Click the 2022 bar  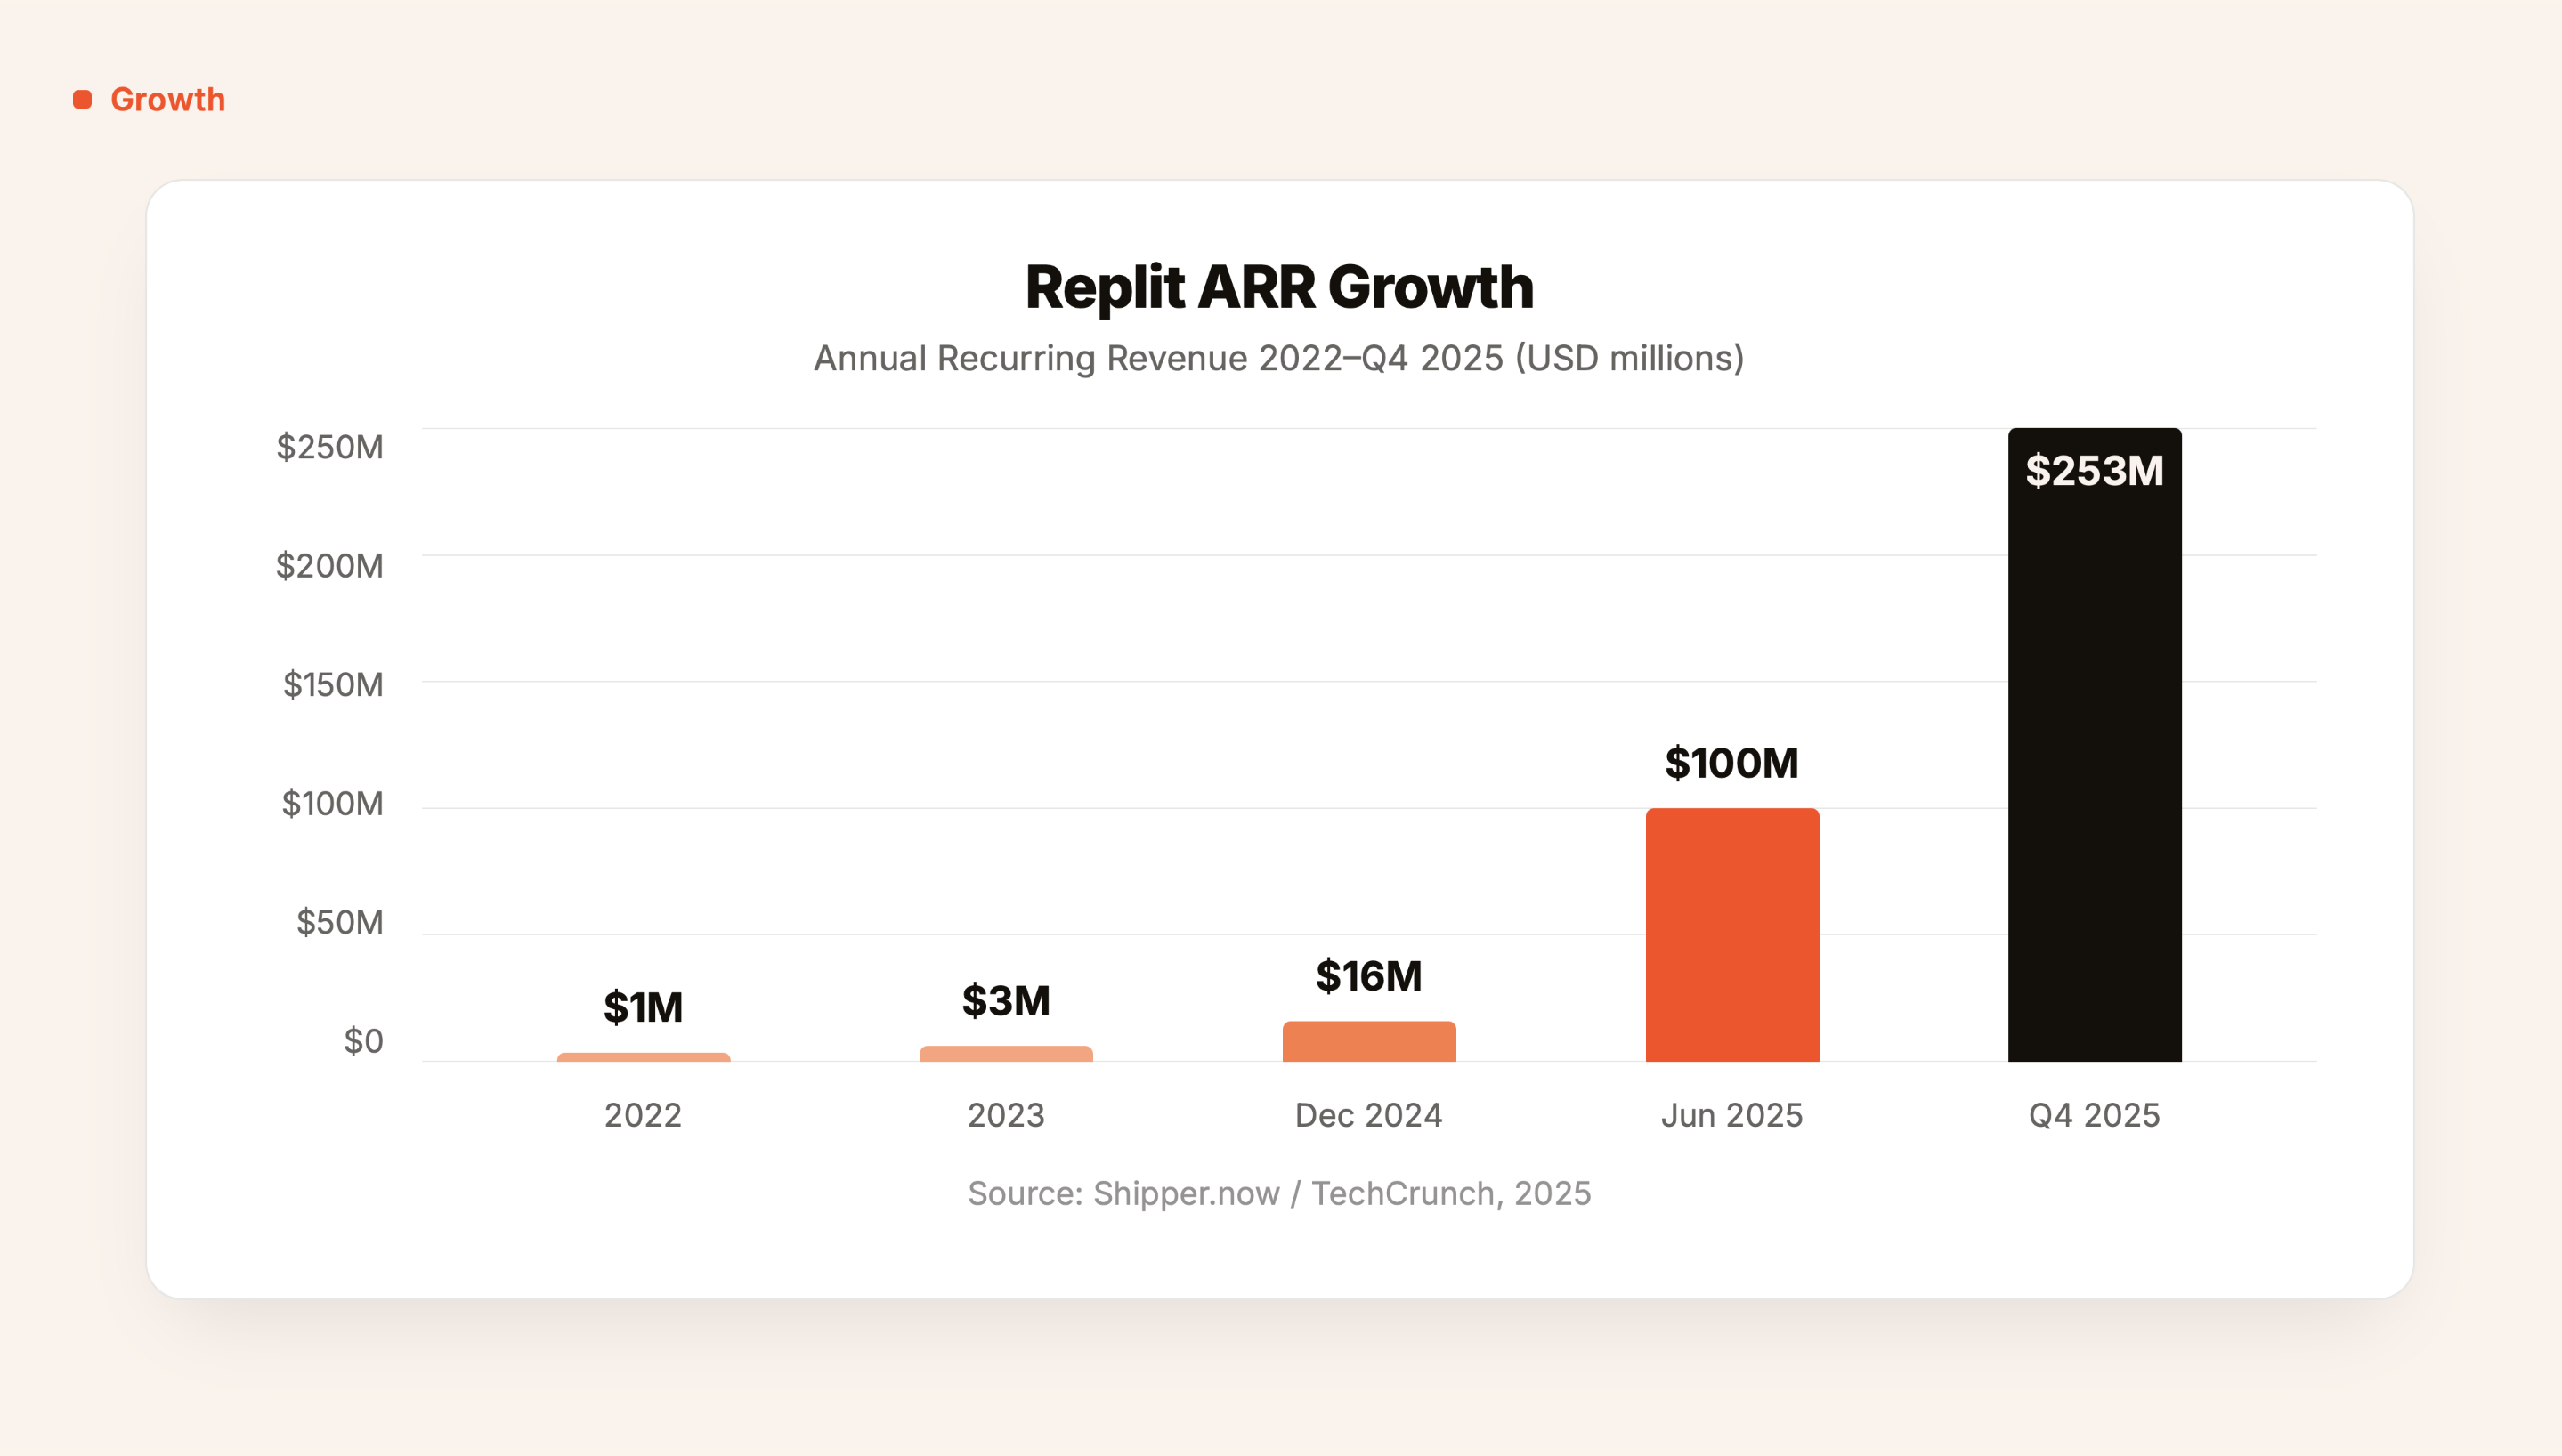point(644,1057)
